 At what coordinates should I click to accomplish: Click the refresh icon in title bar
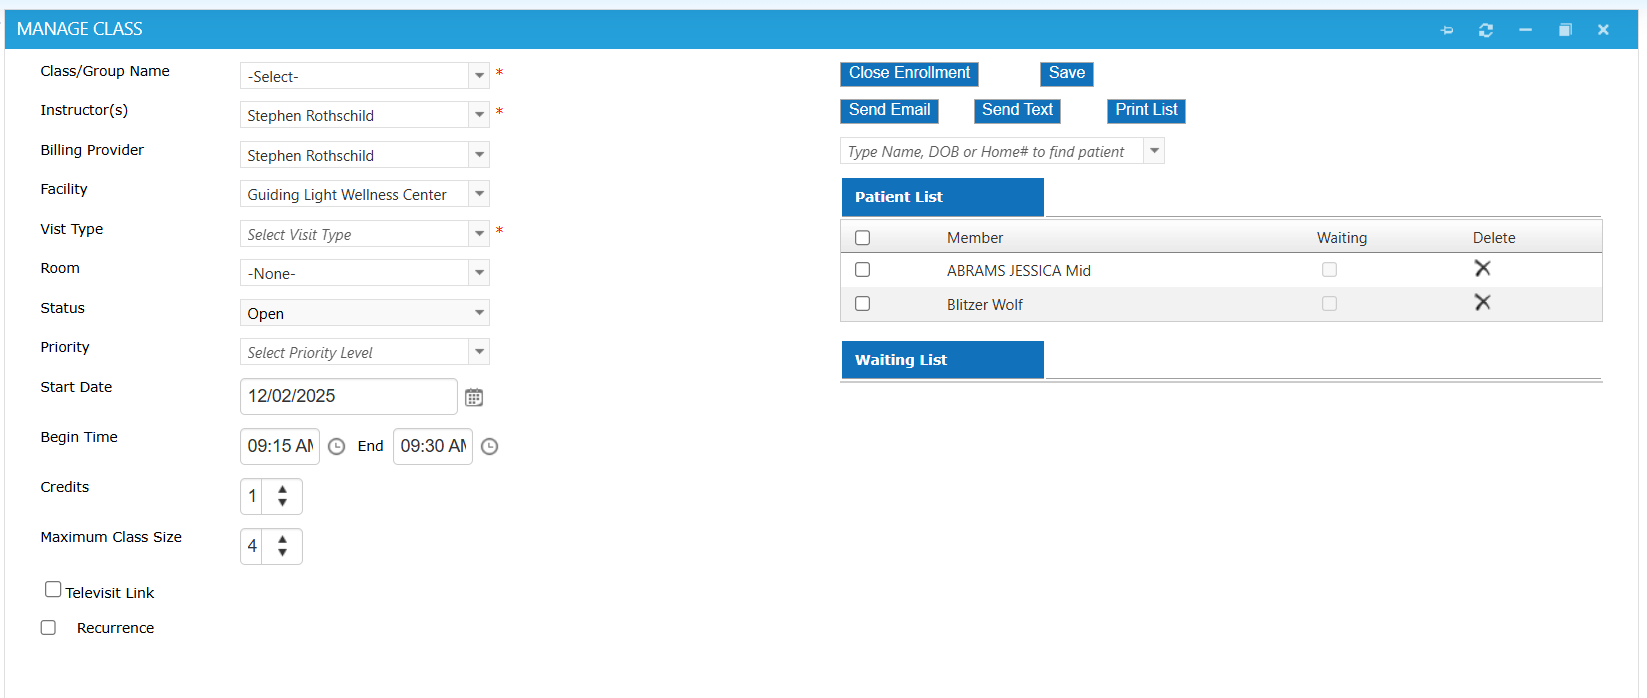(1486, 30)
